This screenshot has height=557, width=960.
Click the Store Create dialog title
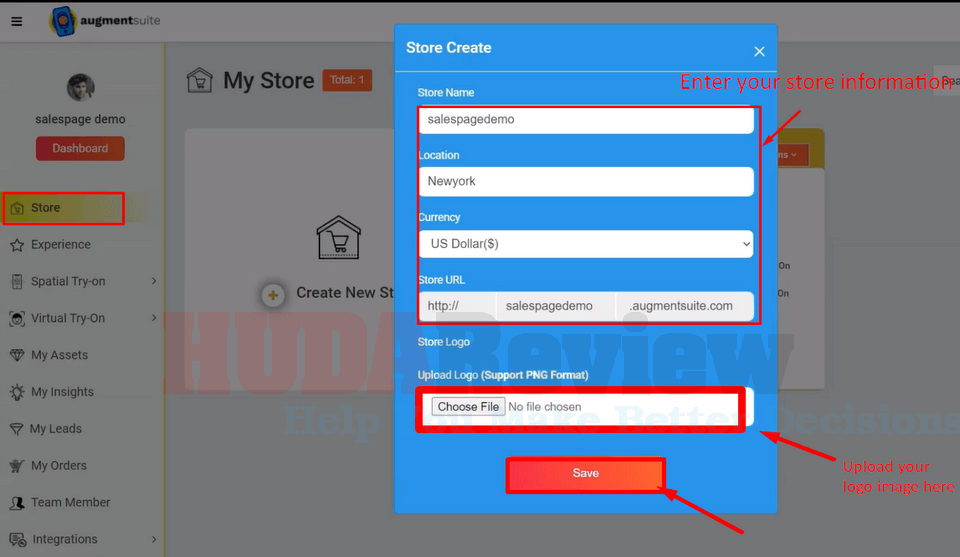coord(449,48)
